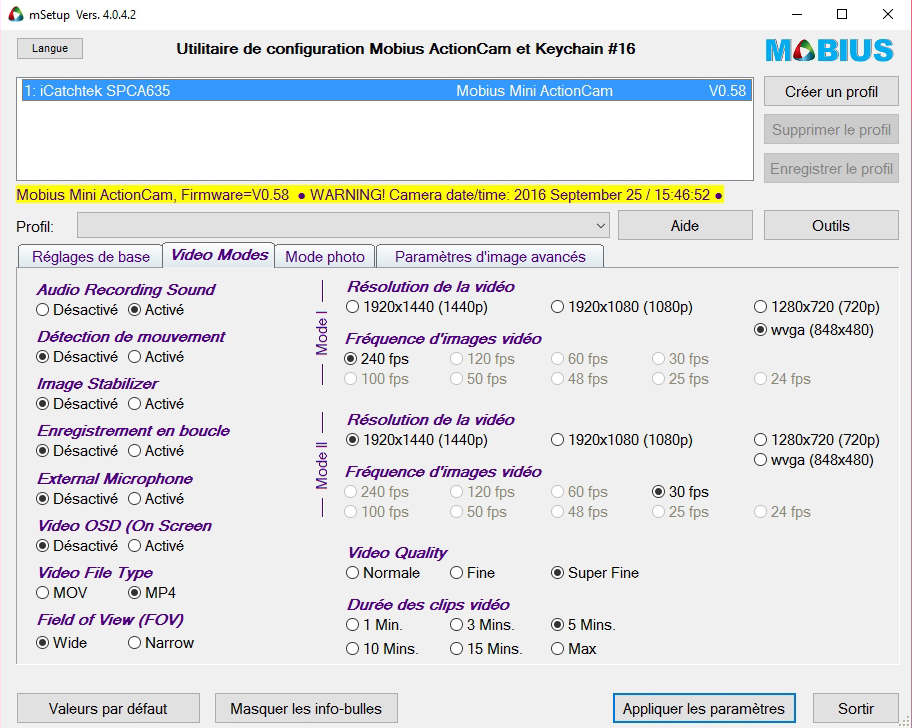
Task: Select Mode II wvga (848x480) resolution
Action: click(814, 460)
